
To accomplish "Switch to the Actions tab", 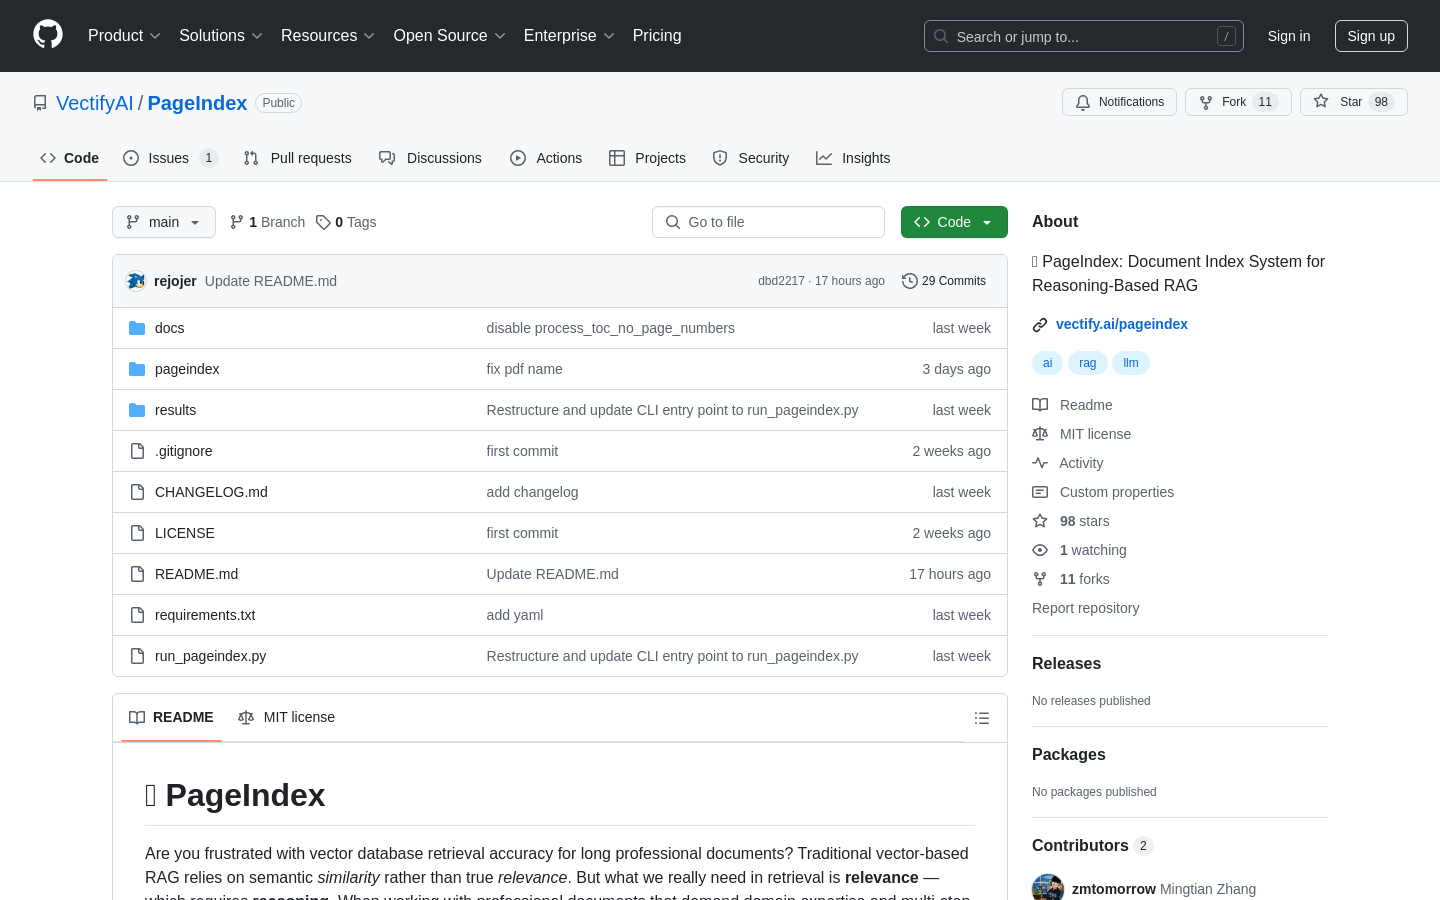I will (546, 158).
